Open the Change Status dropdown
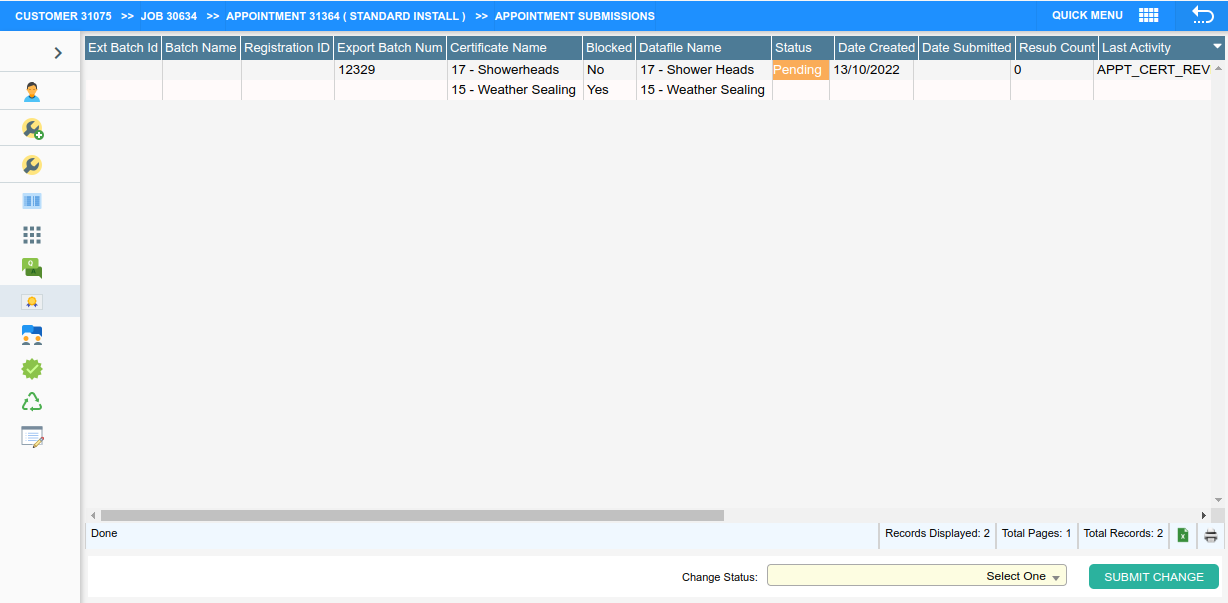The width and height of the screenshot is (1228, 603). 916,576
